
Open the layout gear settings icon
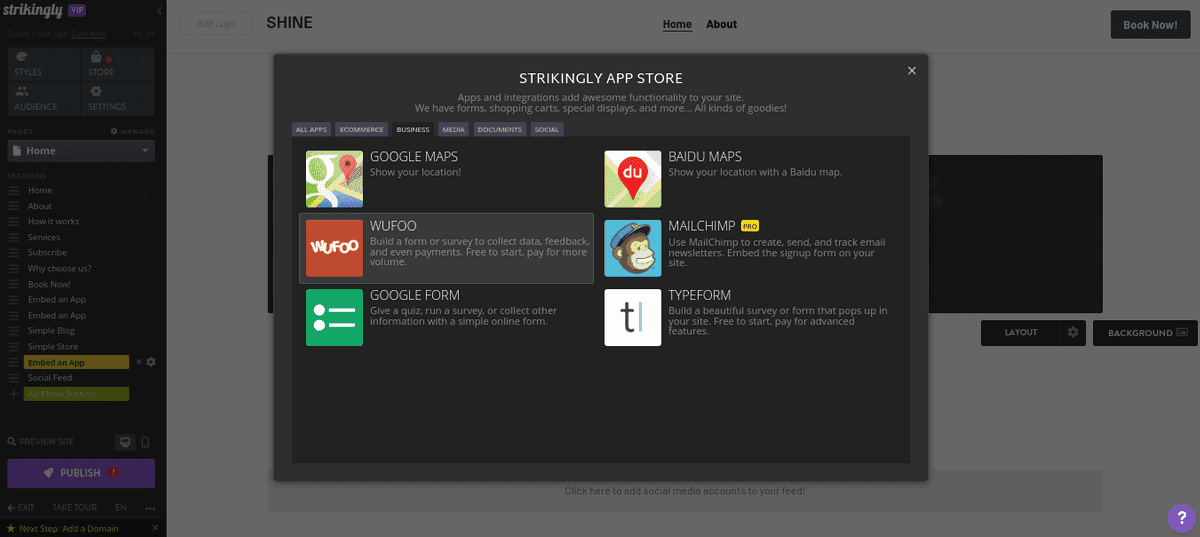1073,333
